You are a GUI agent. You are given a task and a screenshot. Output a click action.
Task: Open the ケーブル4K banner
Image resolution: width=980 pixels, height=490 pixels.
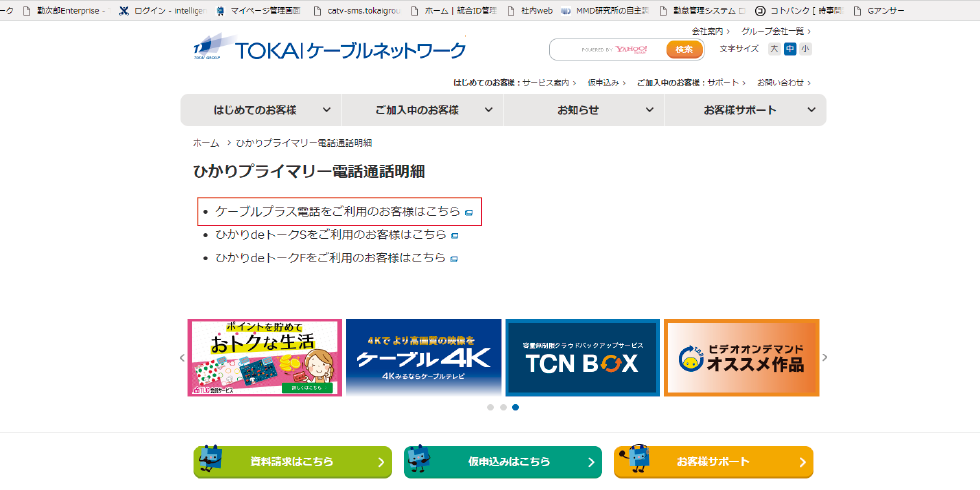[424, 358]
